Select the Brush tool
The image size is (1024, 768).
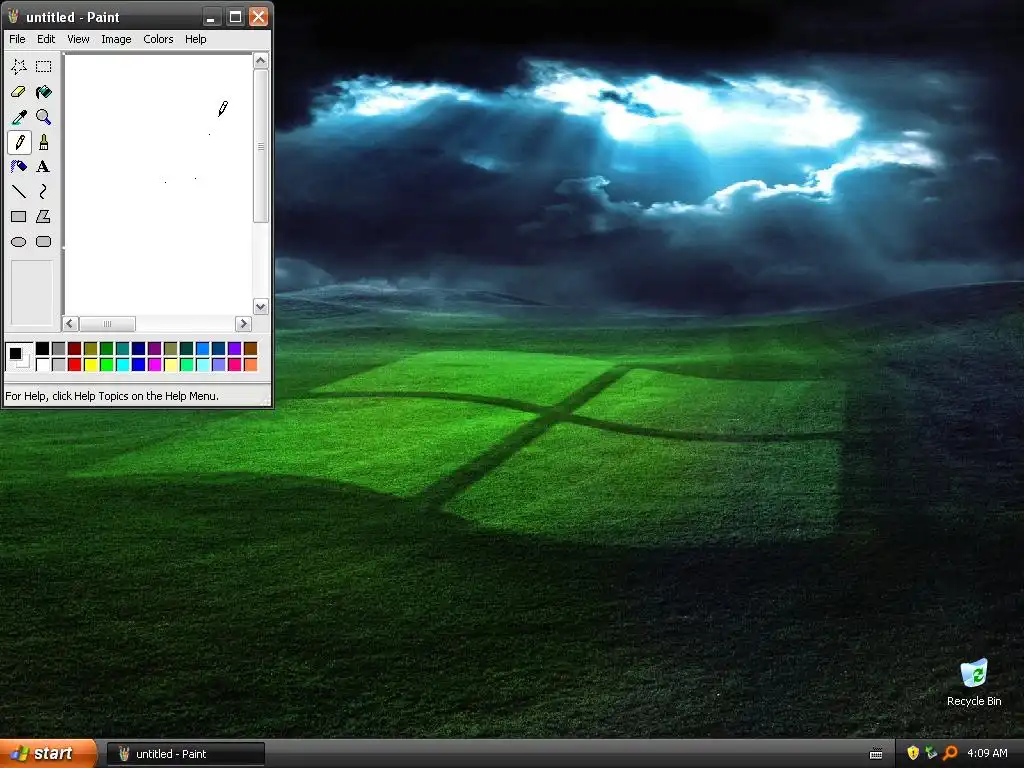click(44, 142)
